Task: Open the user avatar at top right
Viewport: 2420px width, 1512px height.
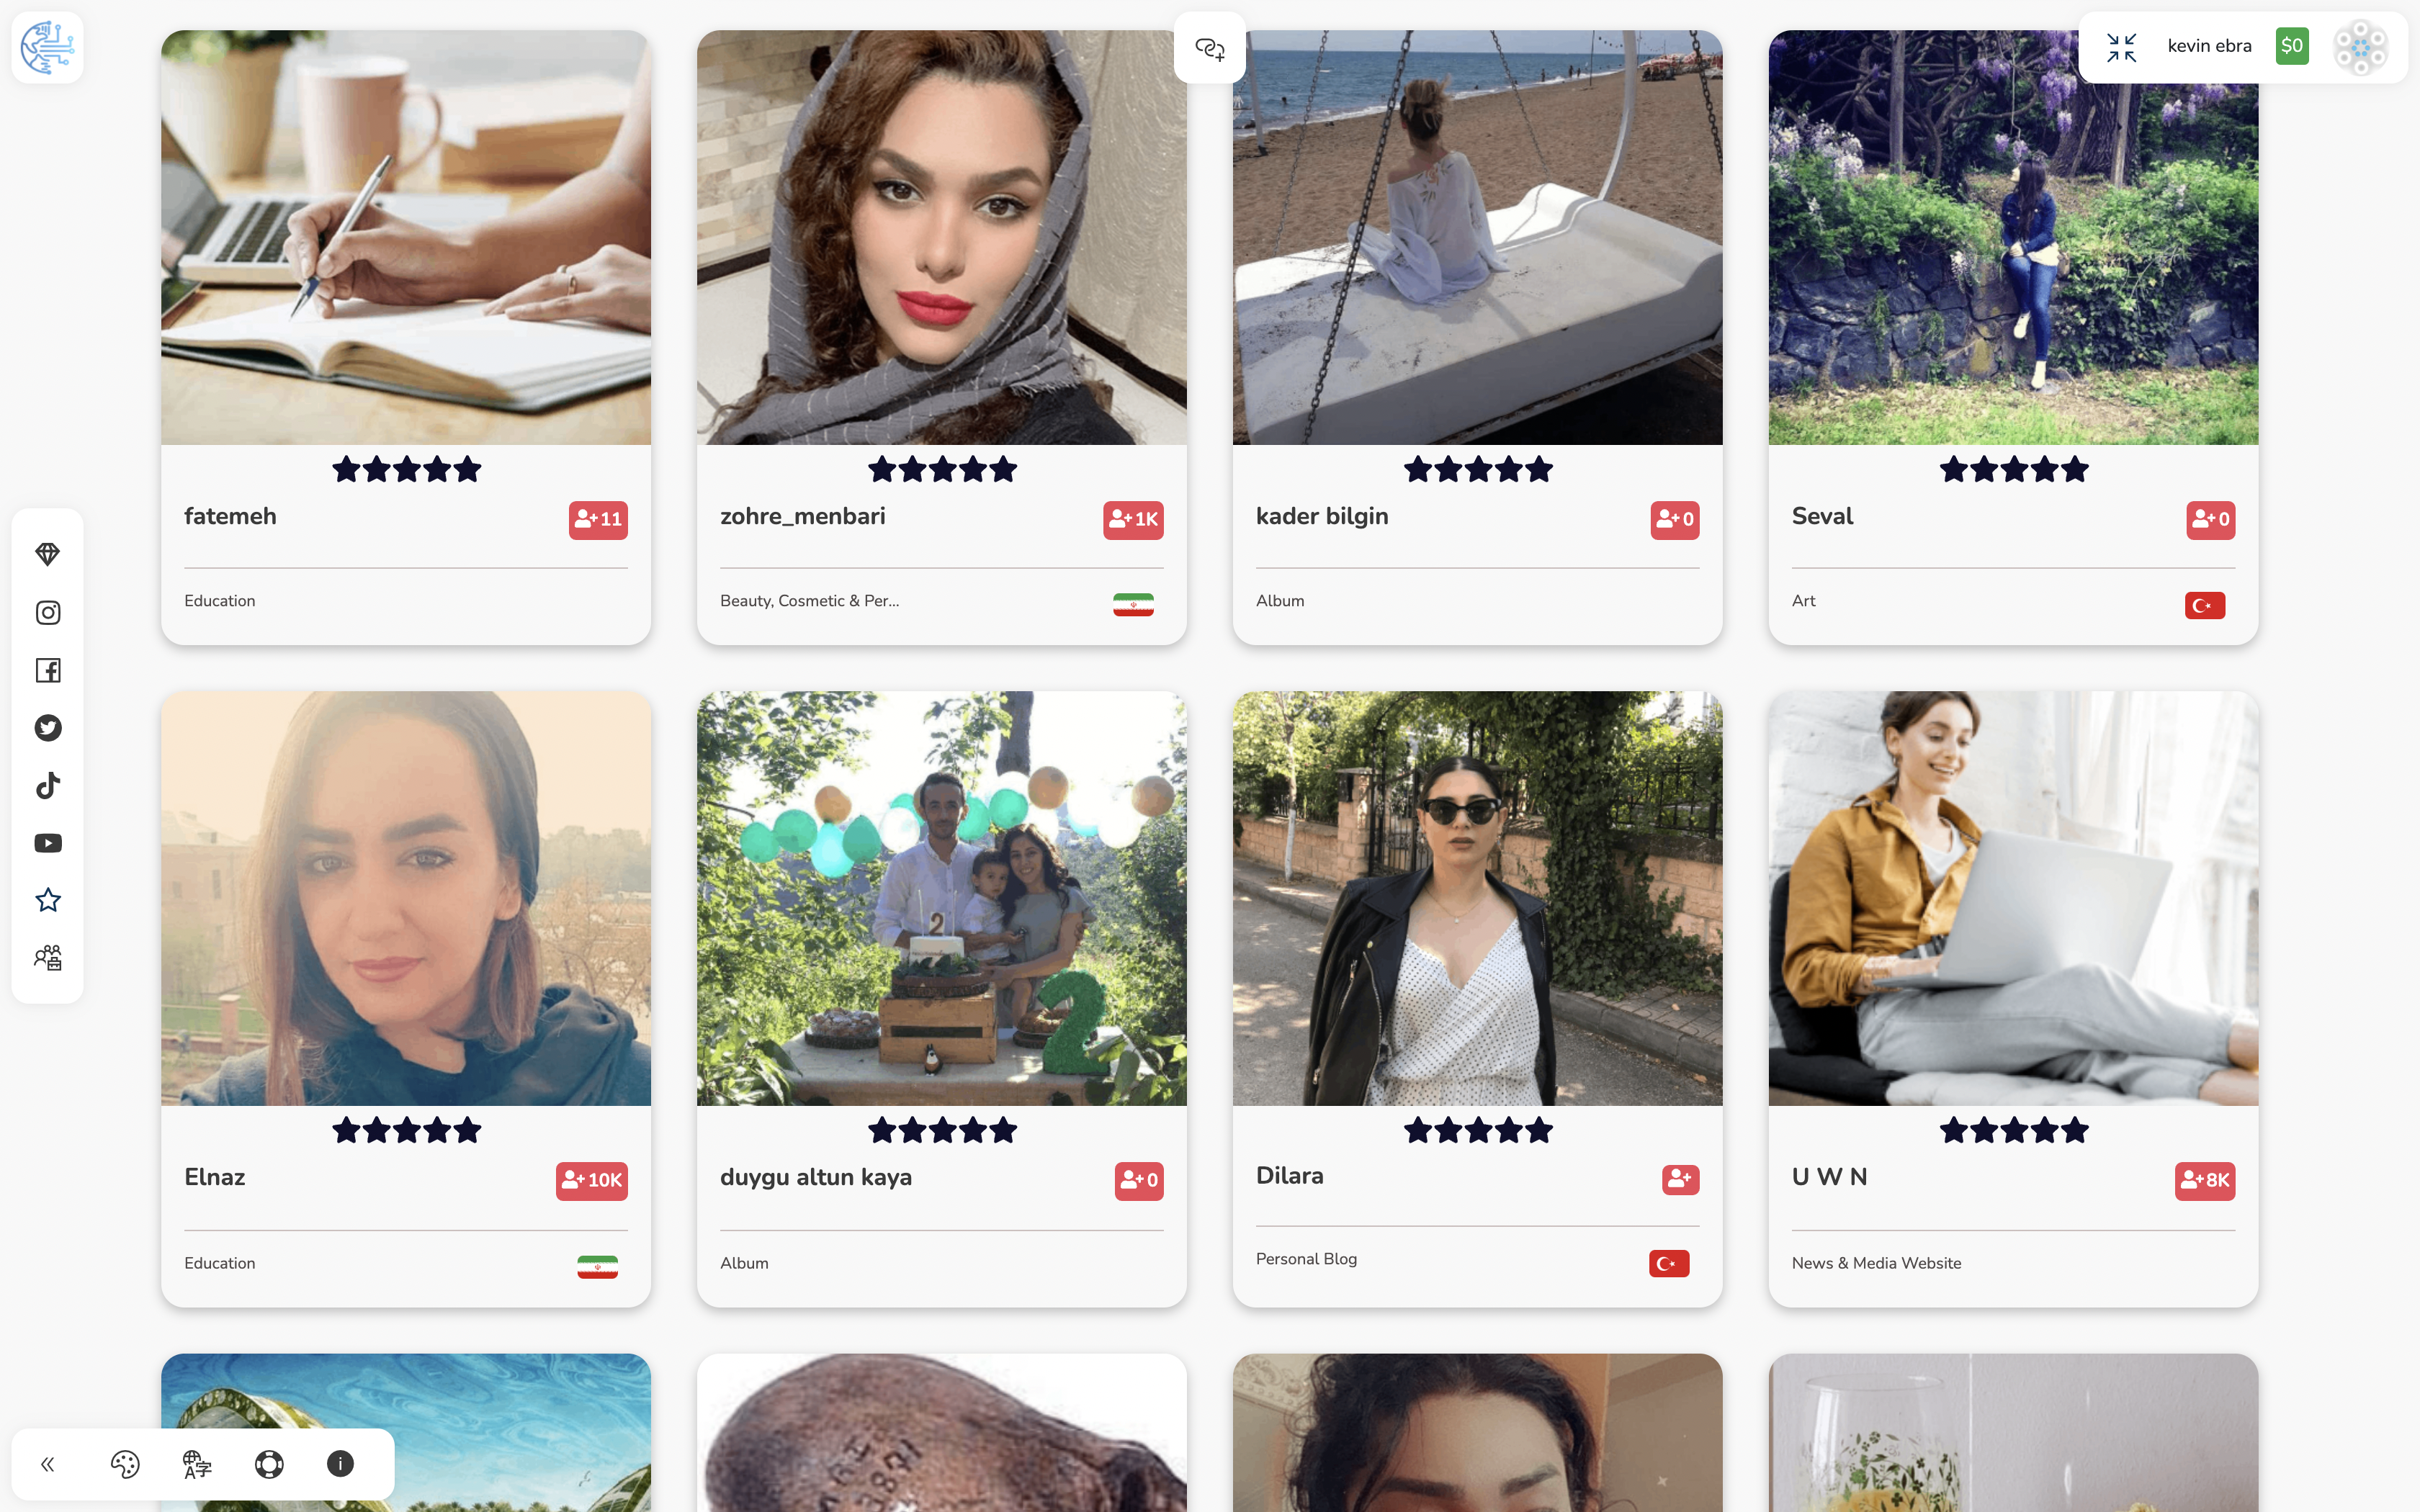Action: pyautogui.click(x=2360, y=47)
